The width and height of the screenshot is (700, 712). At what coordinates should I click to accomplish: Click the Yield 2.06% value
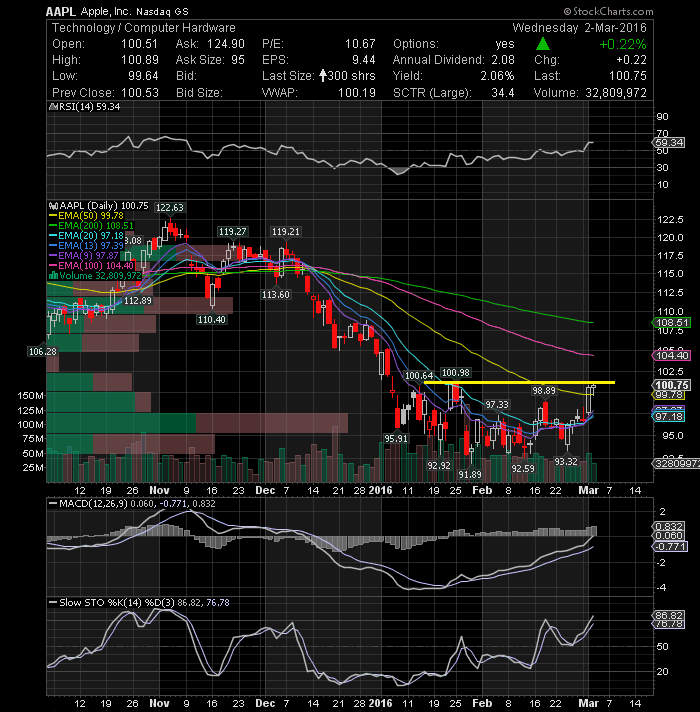pyautogui.click(x=497, y=76)
